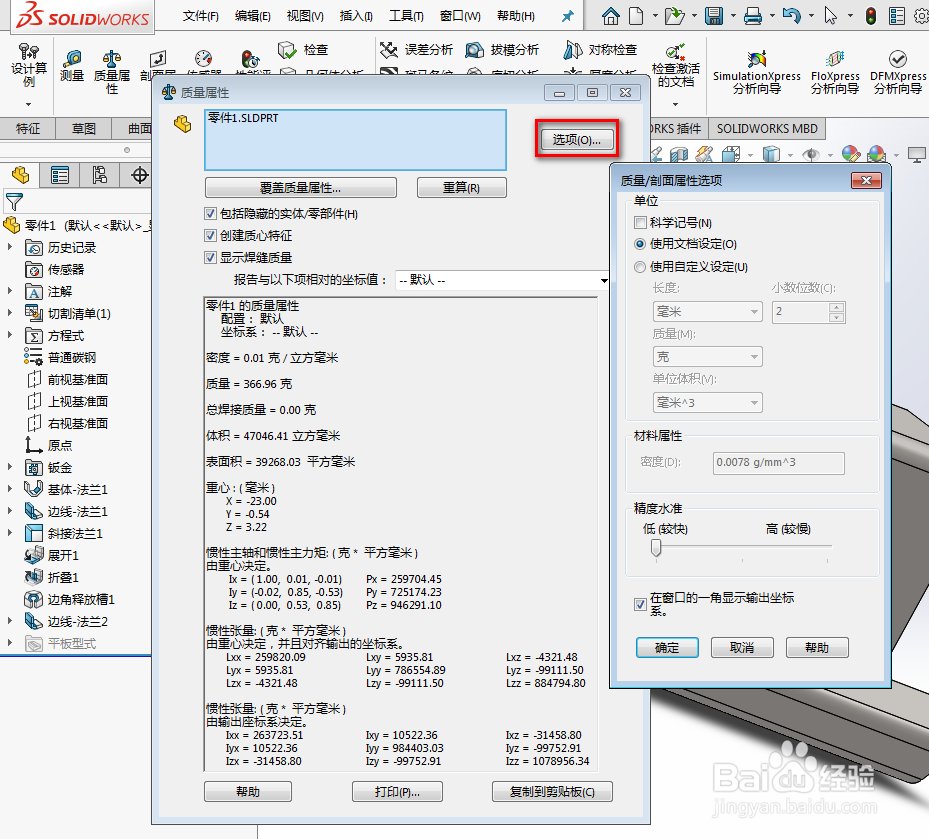Pin the menu bar

coord(568,16)
